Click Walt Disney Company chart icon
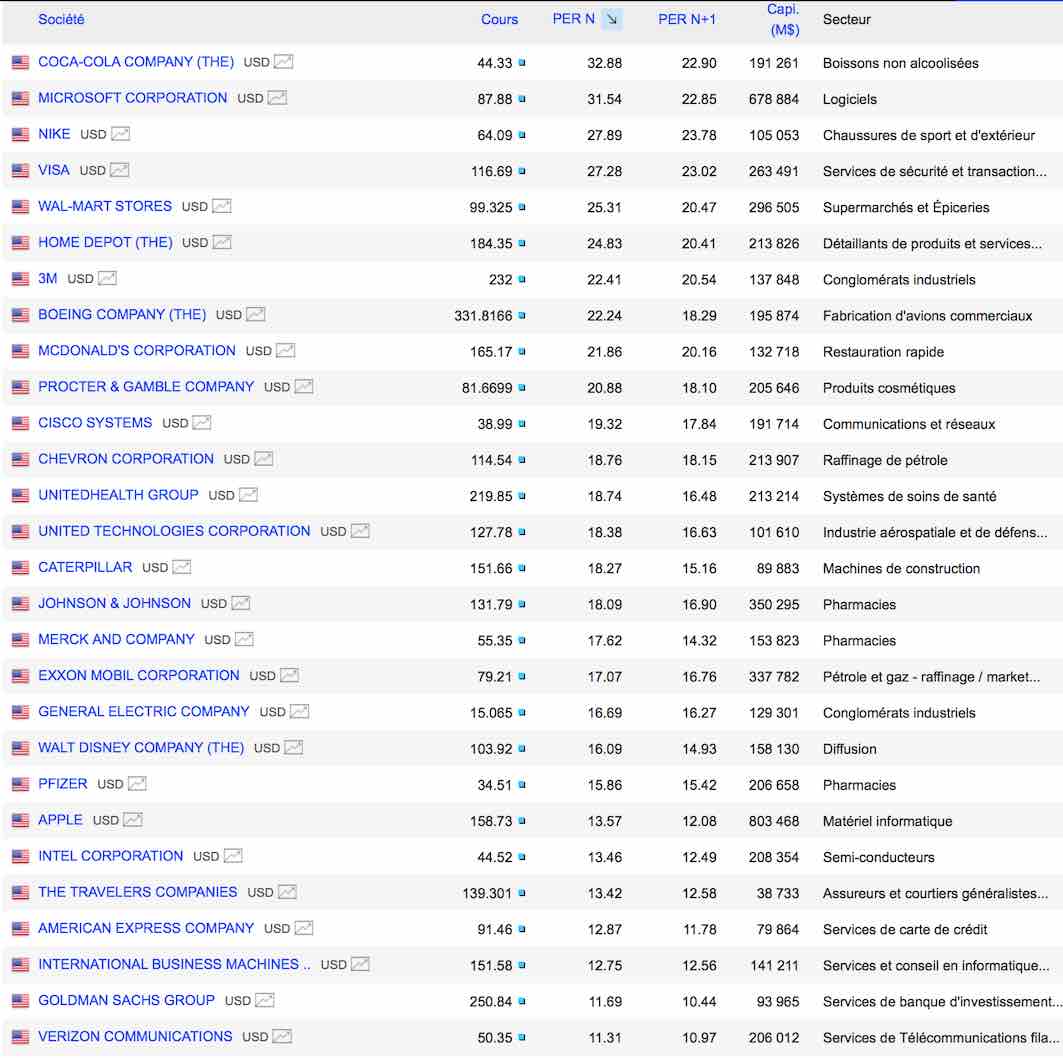The width and height of the screenshot is (1063, 1058). [294, 747]
